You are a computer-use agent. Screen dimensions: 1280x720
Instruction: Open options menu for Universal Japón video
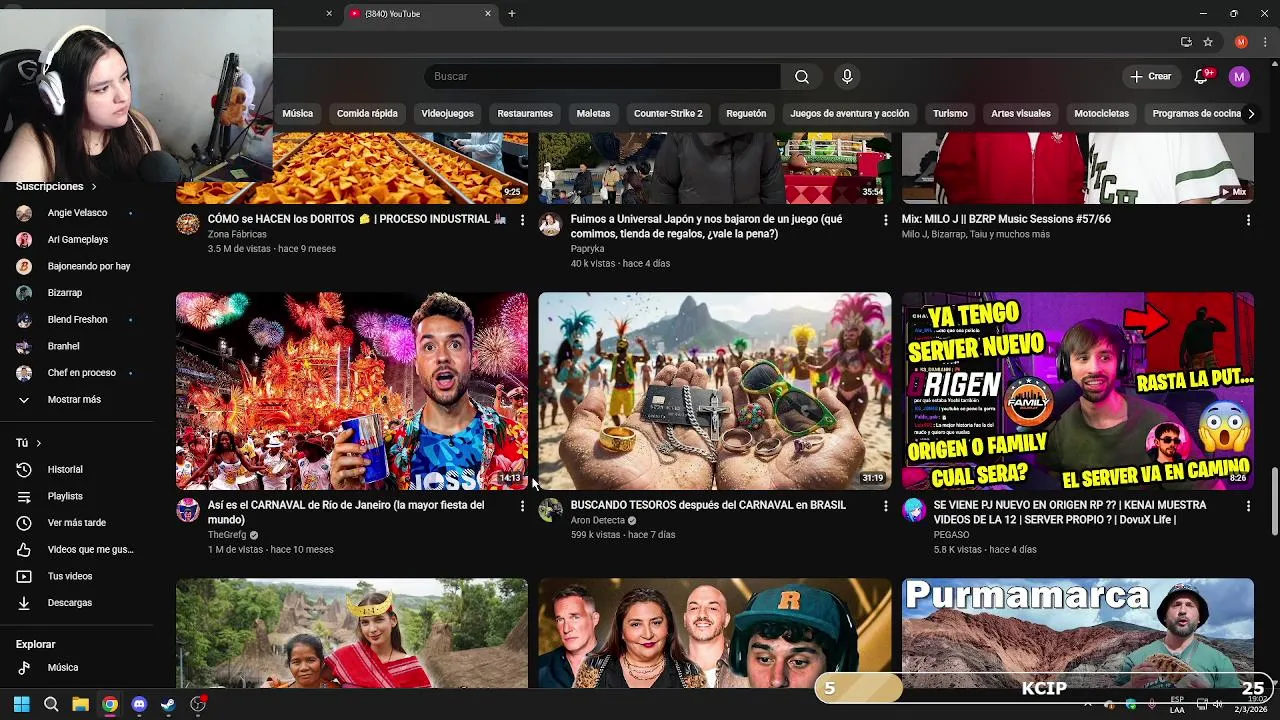885,219
